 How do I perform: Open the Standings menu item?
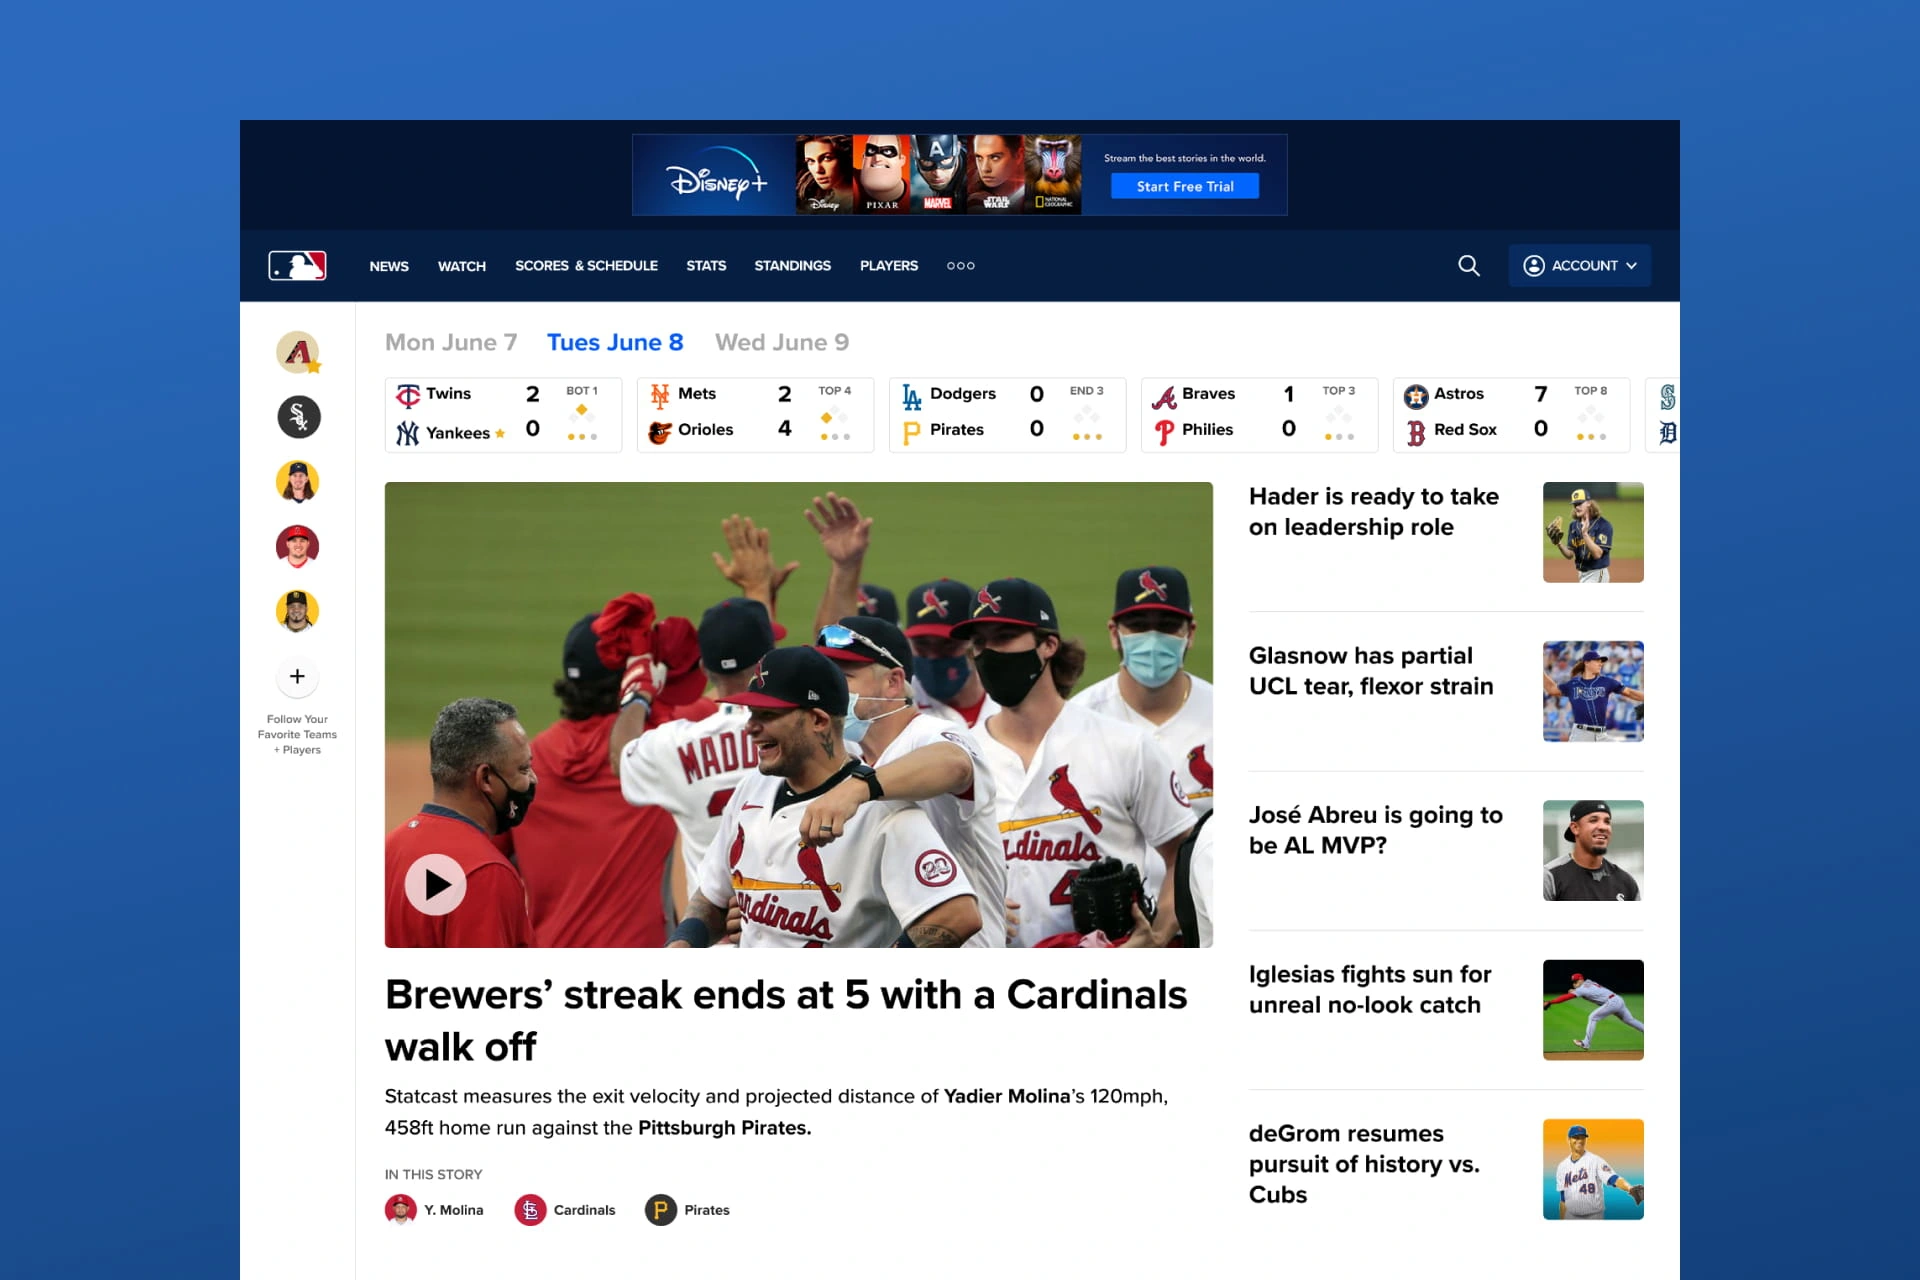click(792, 266)
